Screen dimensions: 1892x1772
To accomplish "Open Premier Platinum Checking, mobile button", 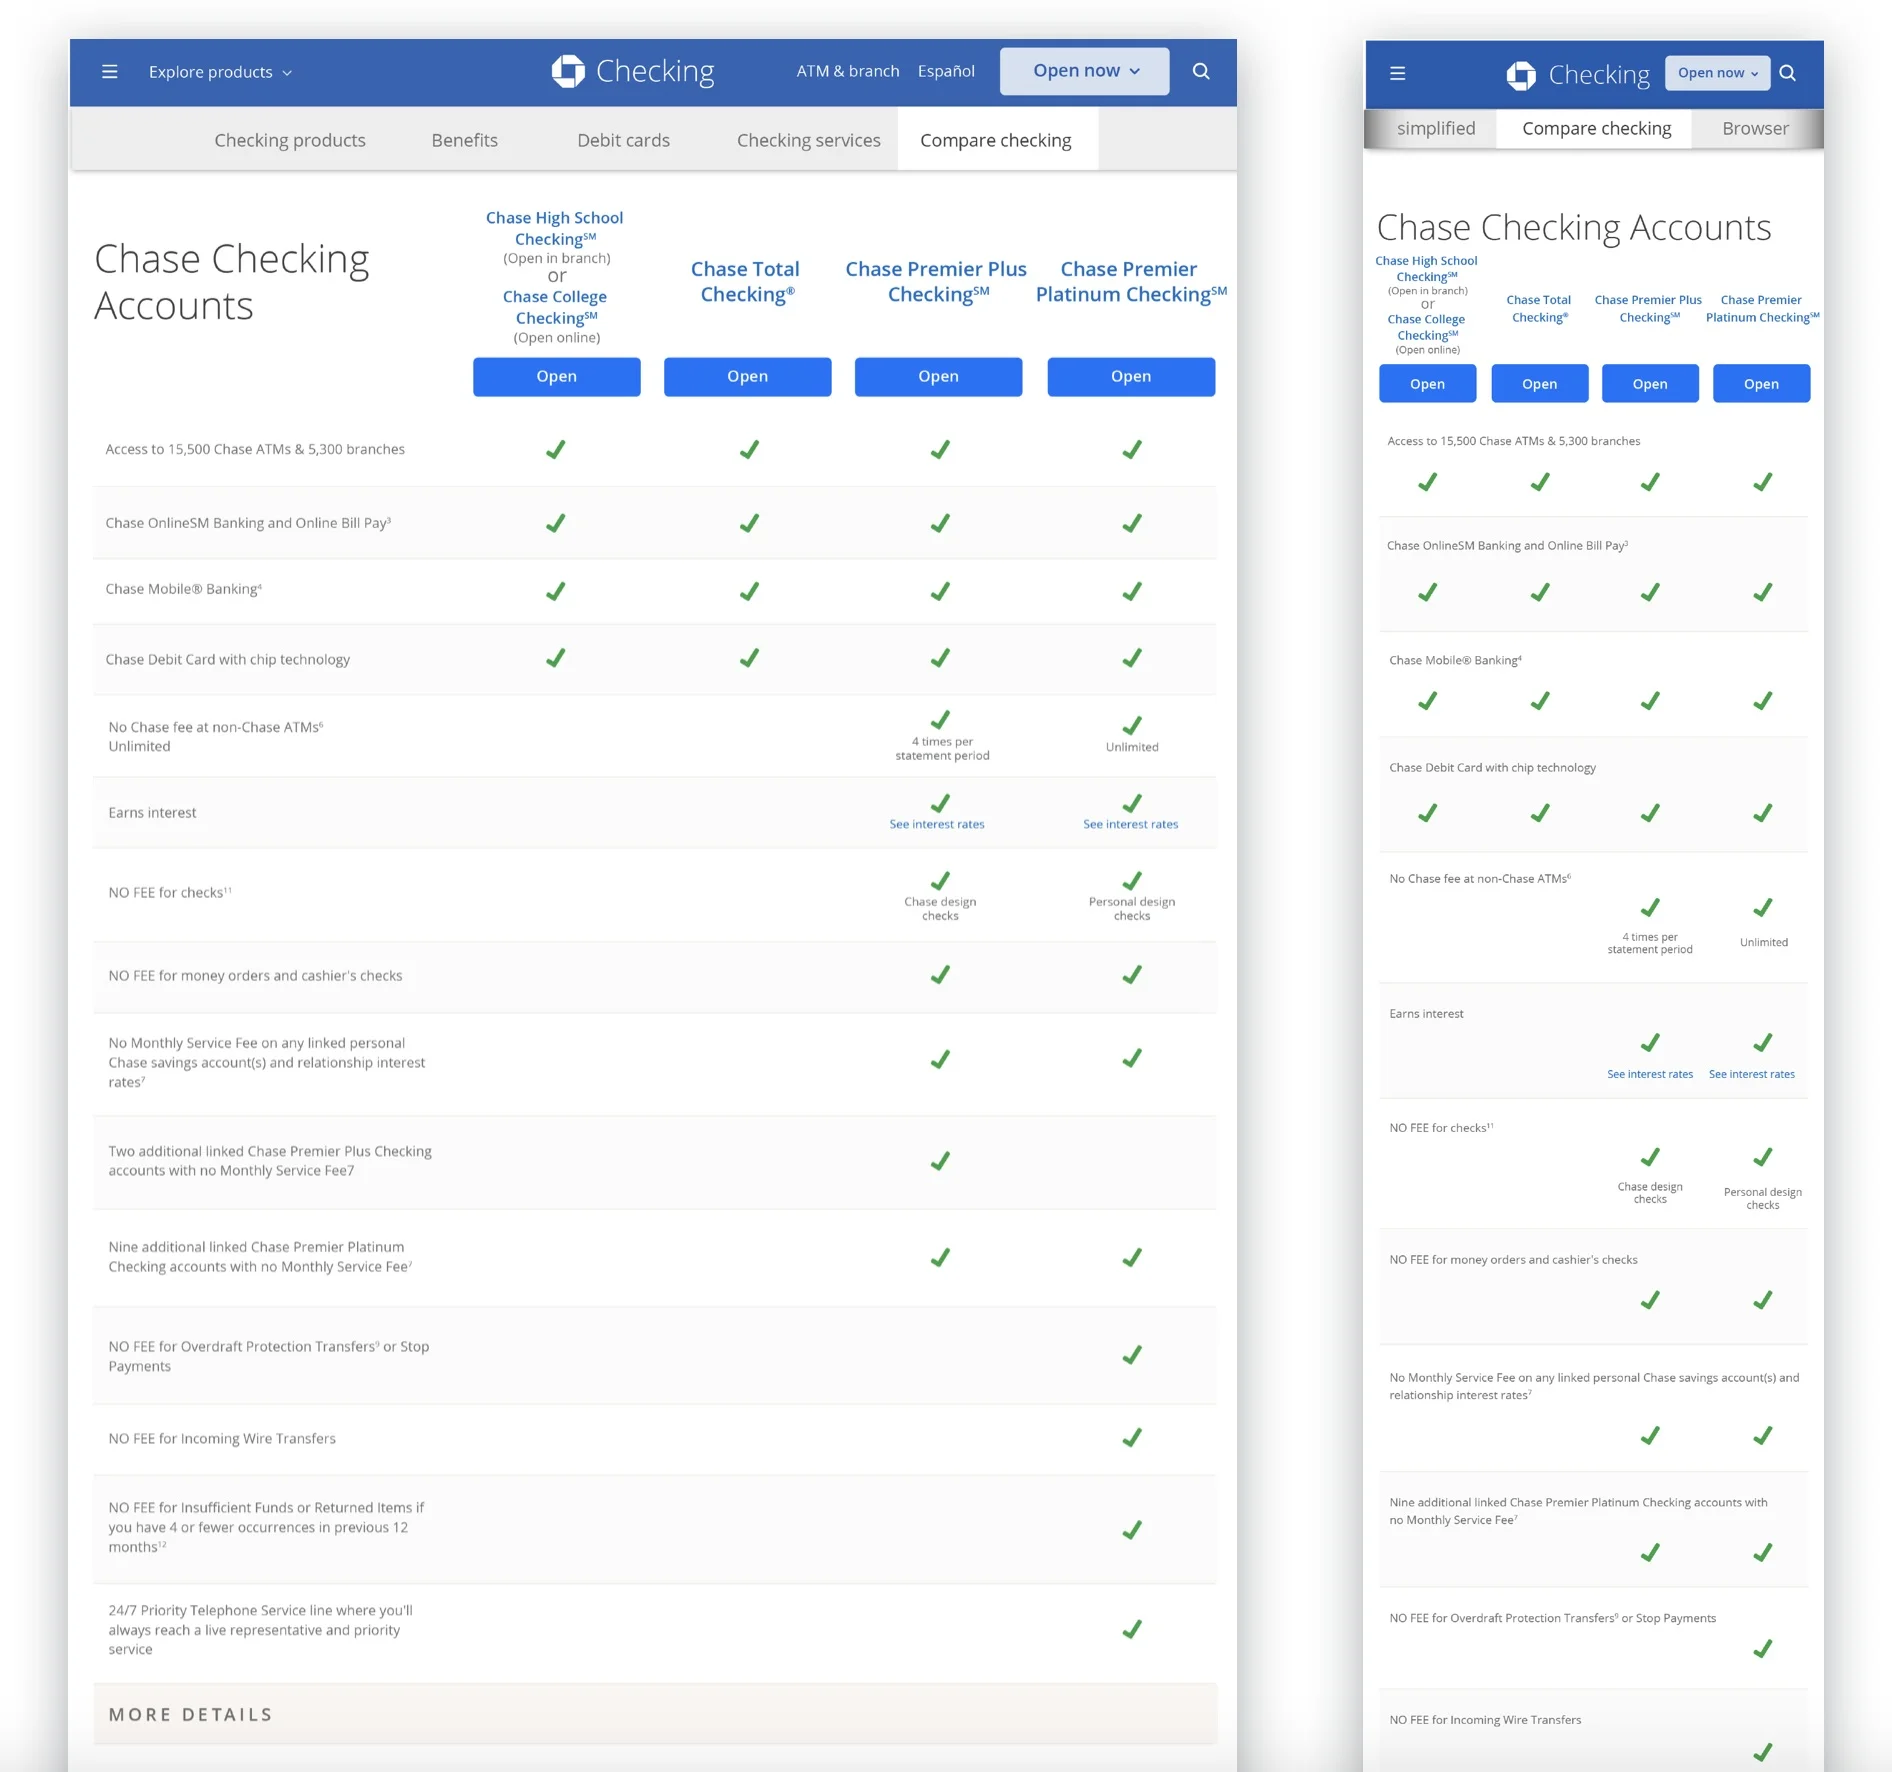I will 1761,384.
